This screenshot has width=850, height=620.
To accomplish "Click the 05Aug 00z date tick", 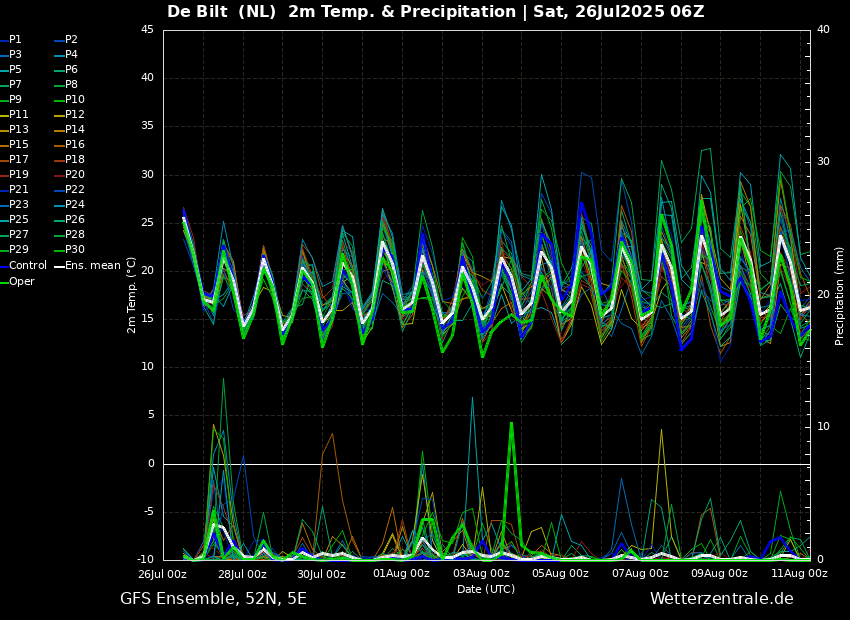I will pyautogui.click(x=561, y=573).
